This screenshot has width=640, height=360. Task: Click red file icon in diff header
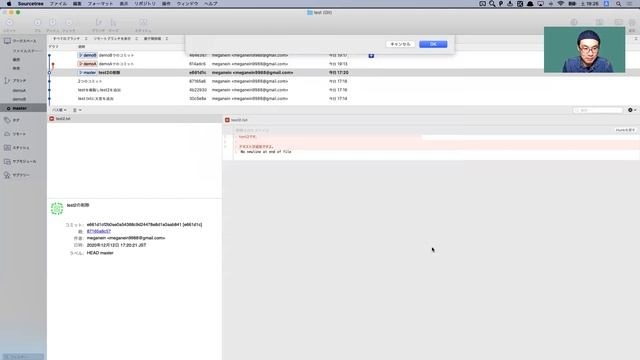227,120
